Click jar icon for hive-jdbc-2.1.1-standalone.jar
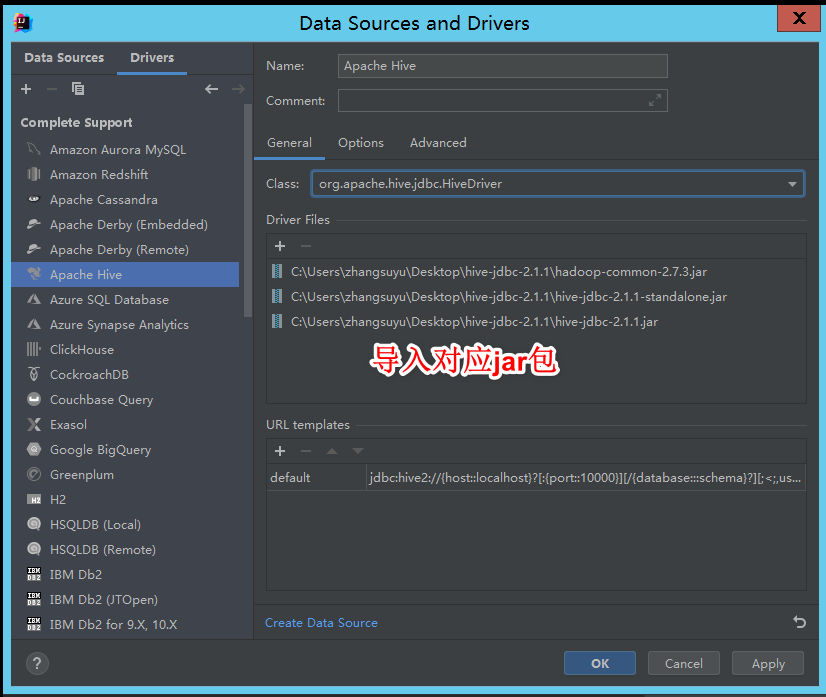The width and height of the screenshot is (826, 697). [277, 297]
